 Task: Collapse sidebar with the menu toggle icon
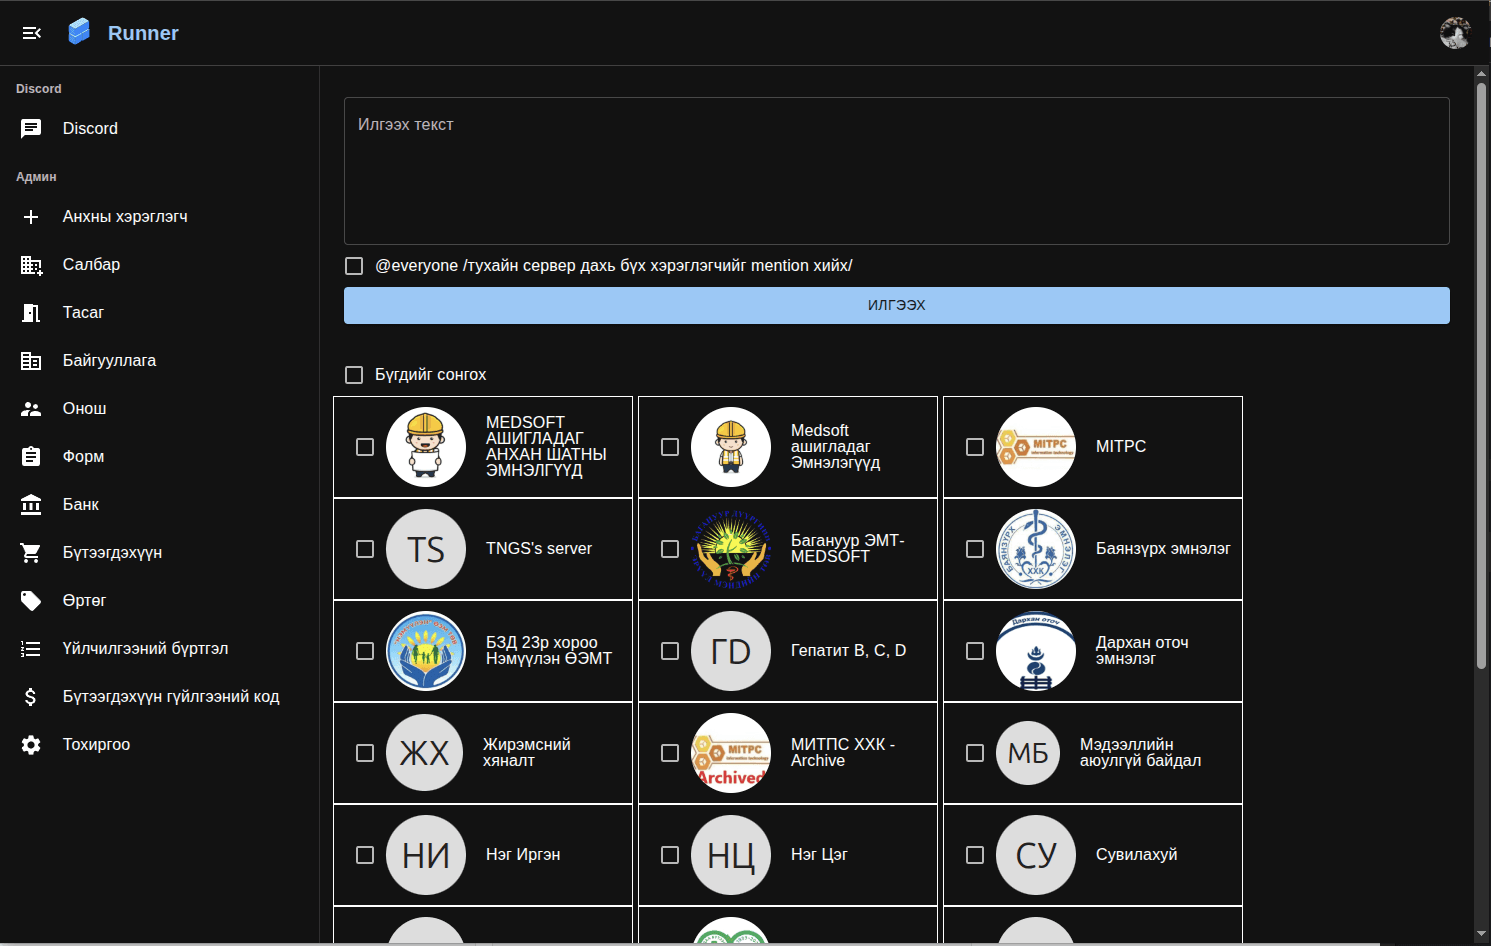(32, 33)
